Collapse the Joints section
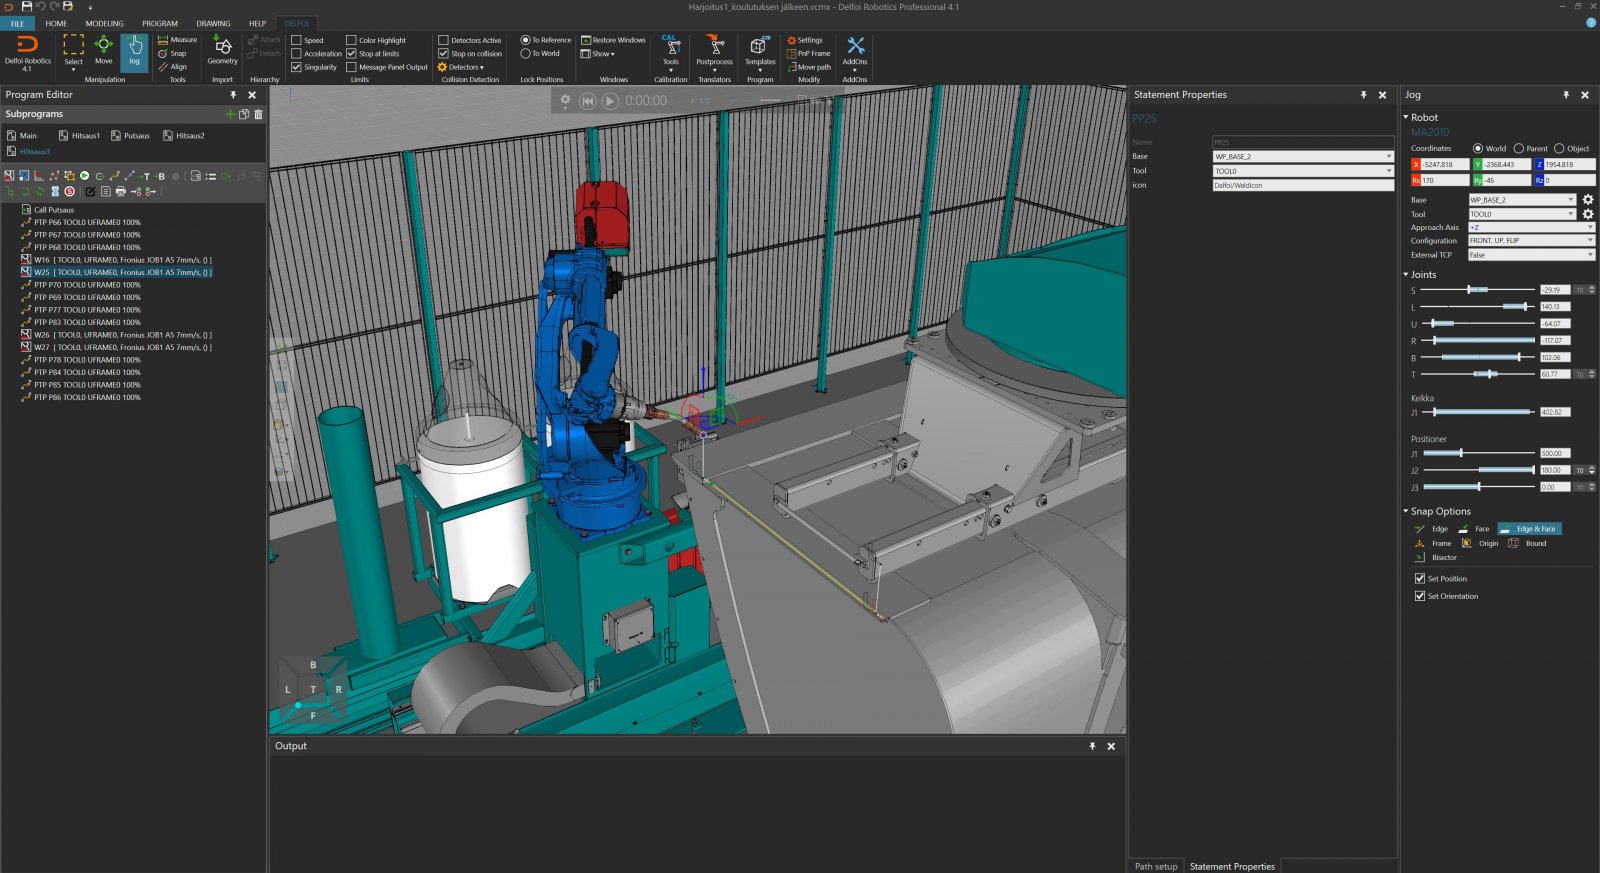 (x=1405, y=274)
